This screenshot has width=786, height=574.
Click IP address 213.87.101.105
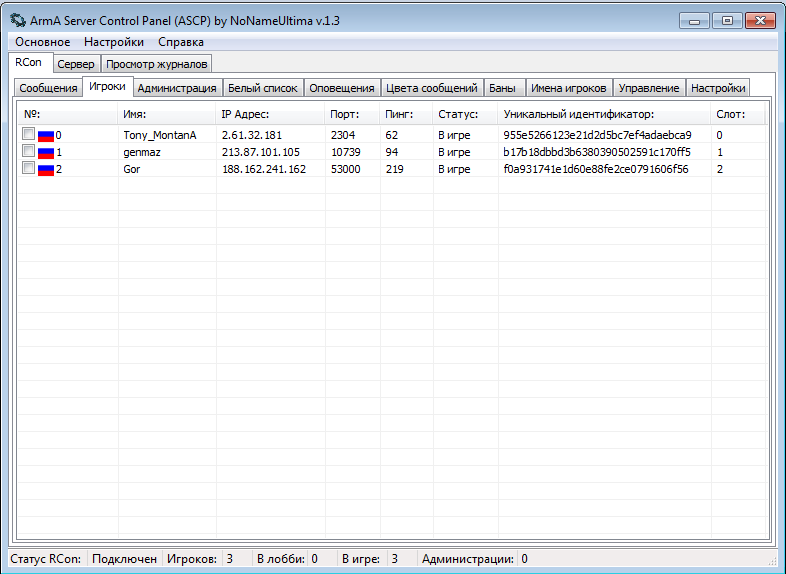coord(261,152)
